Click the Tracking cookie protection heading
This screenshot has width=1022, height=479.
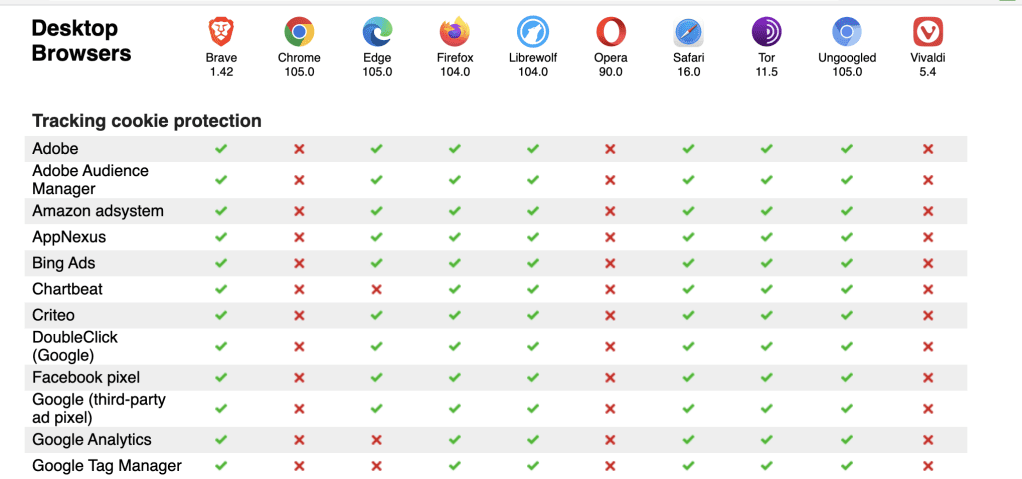(x=147, y=121)
